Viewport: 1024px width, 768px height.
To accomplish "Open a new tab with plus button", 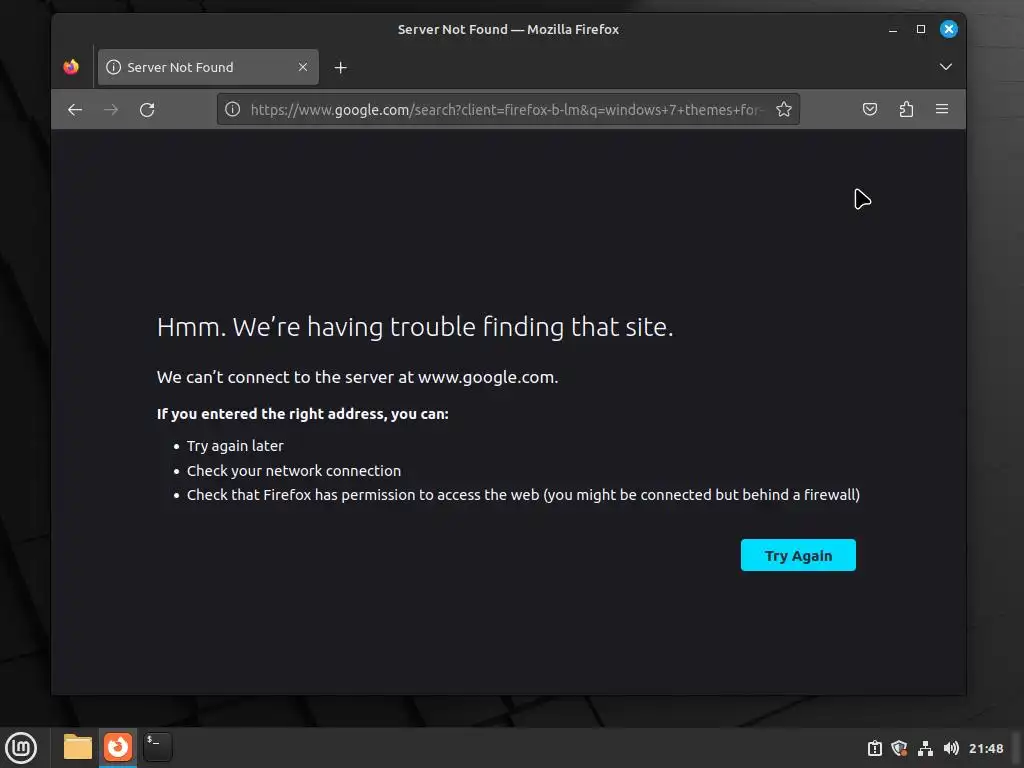I will tap(340, 67).
